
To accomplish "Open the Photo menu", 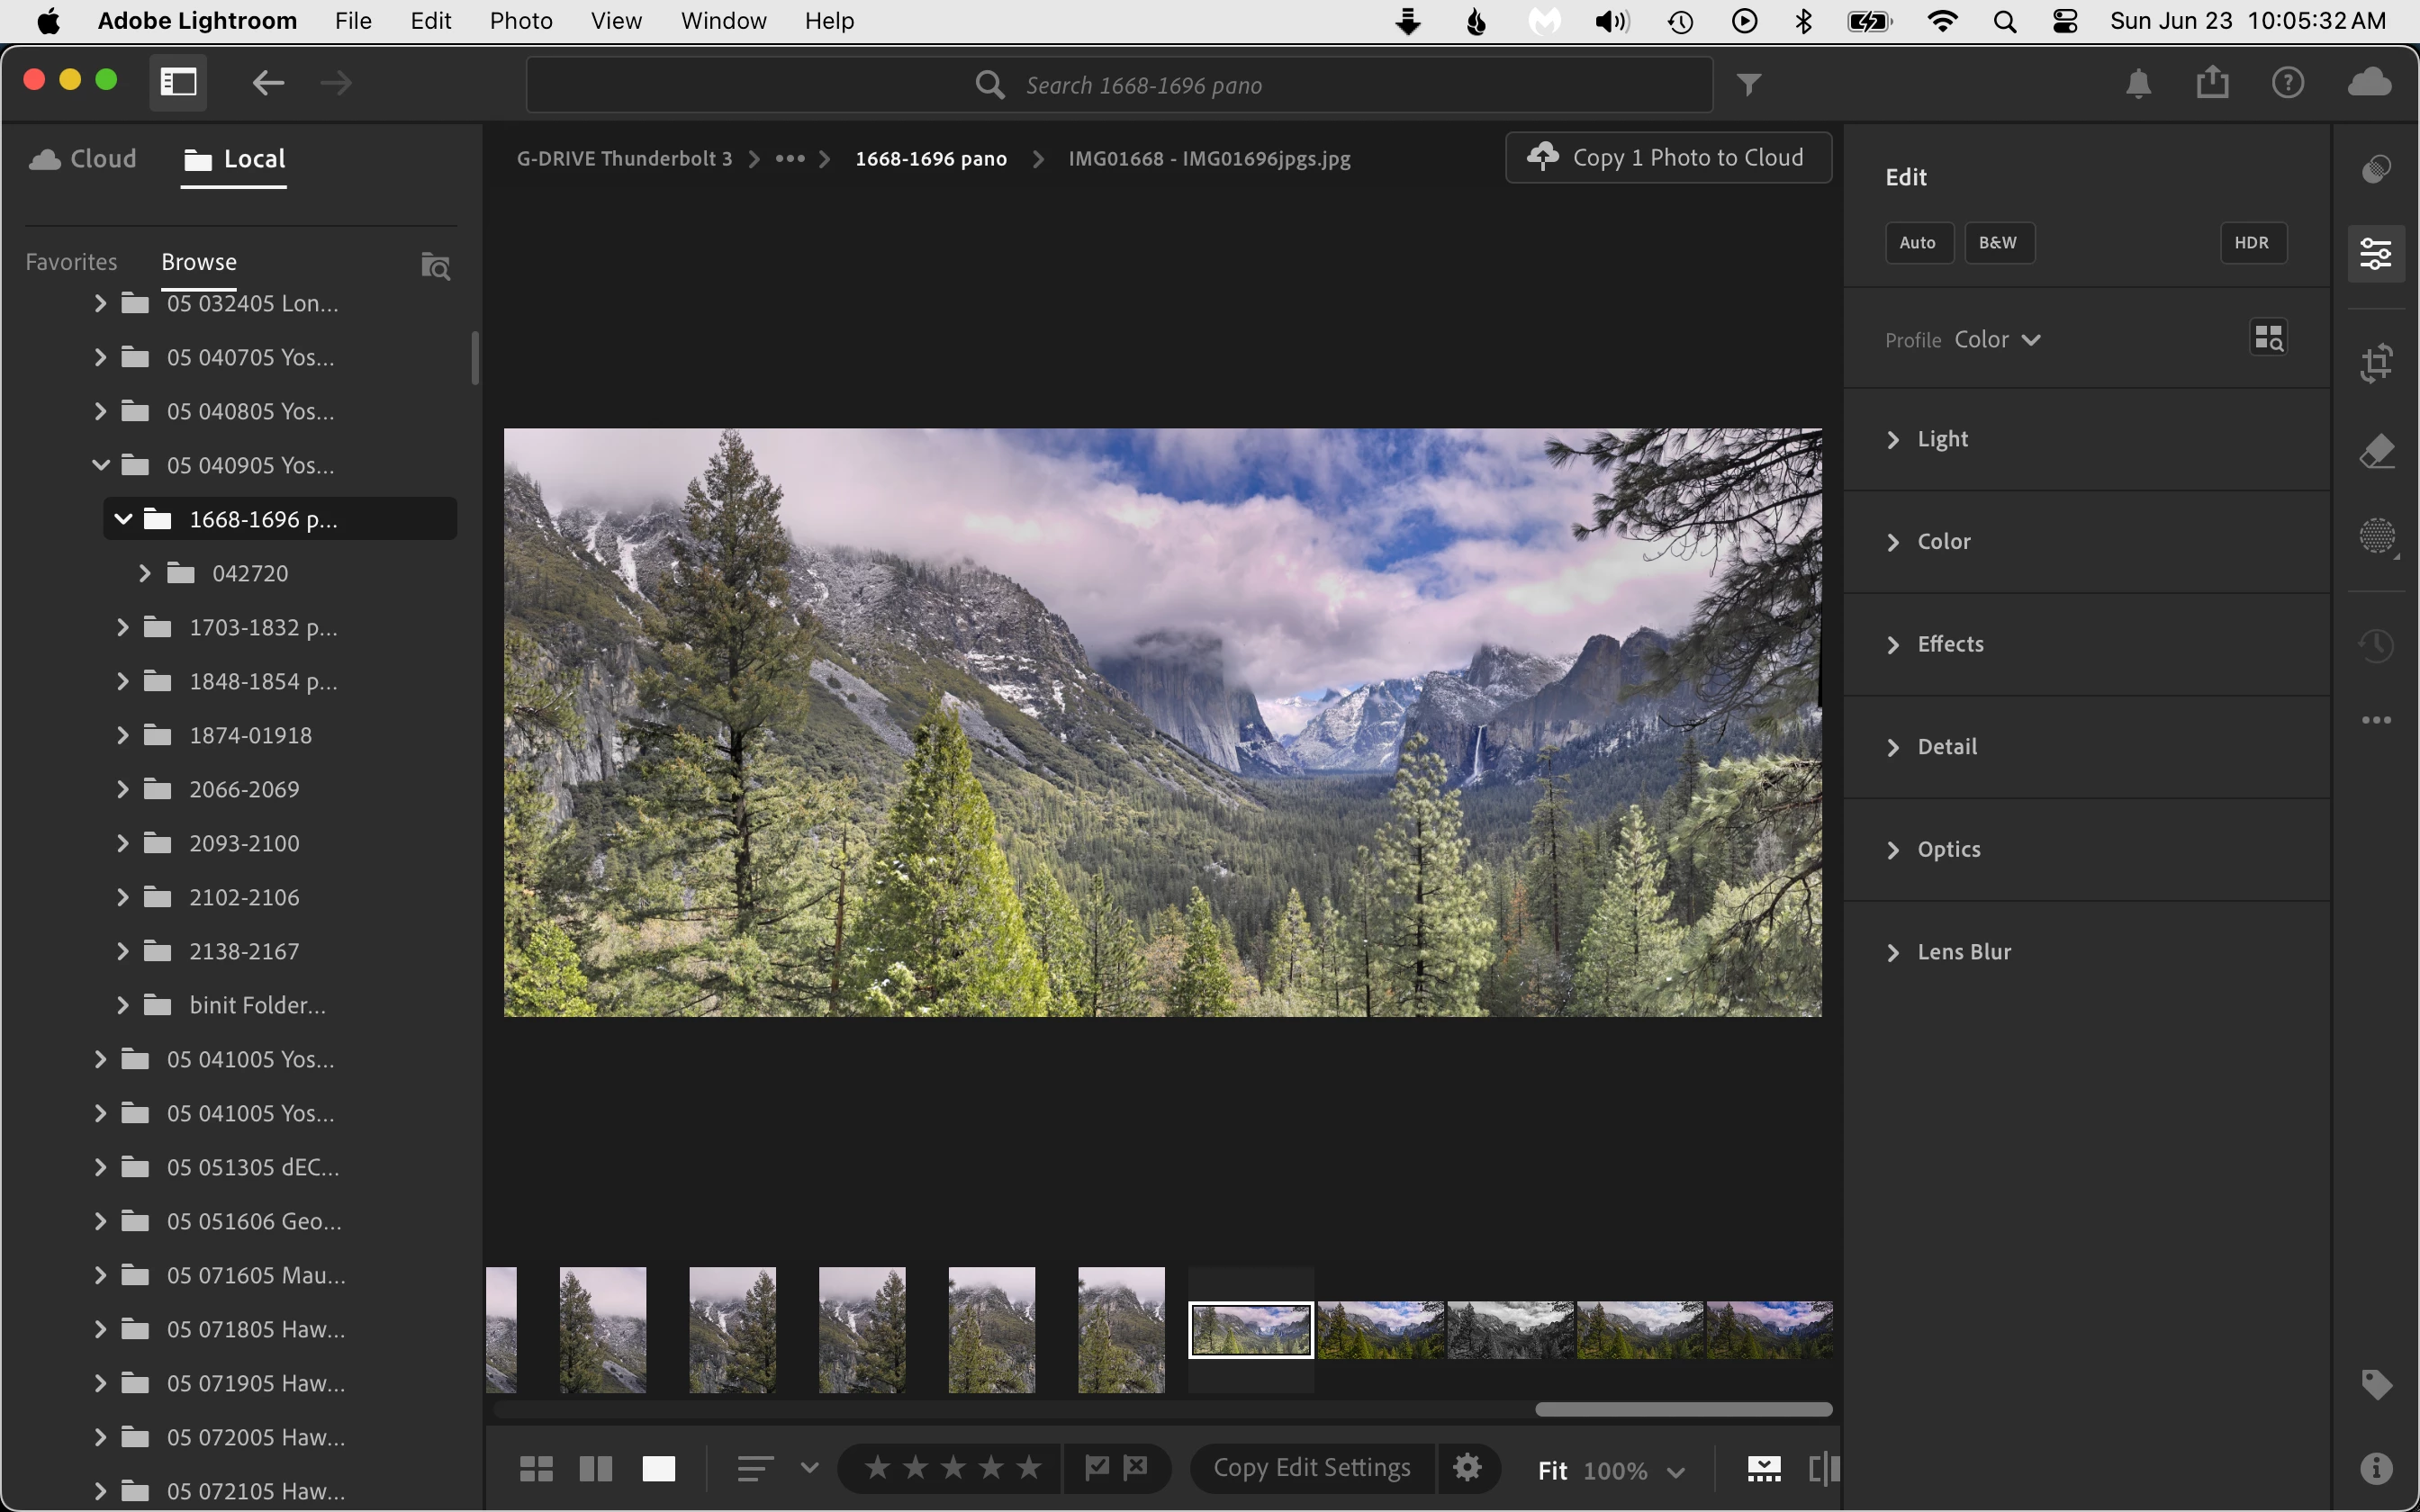I will [x=520, y=21].
